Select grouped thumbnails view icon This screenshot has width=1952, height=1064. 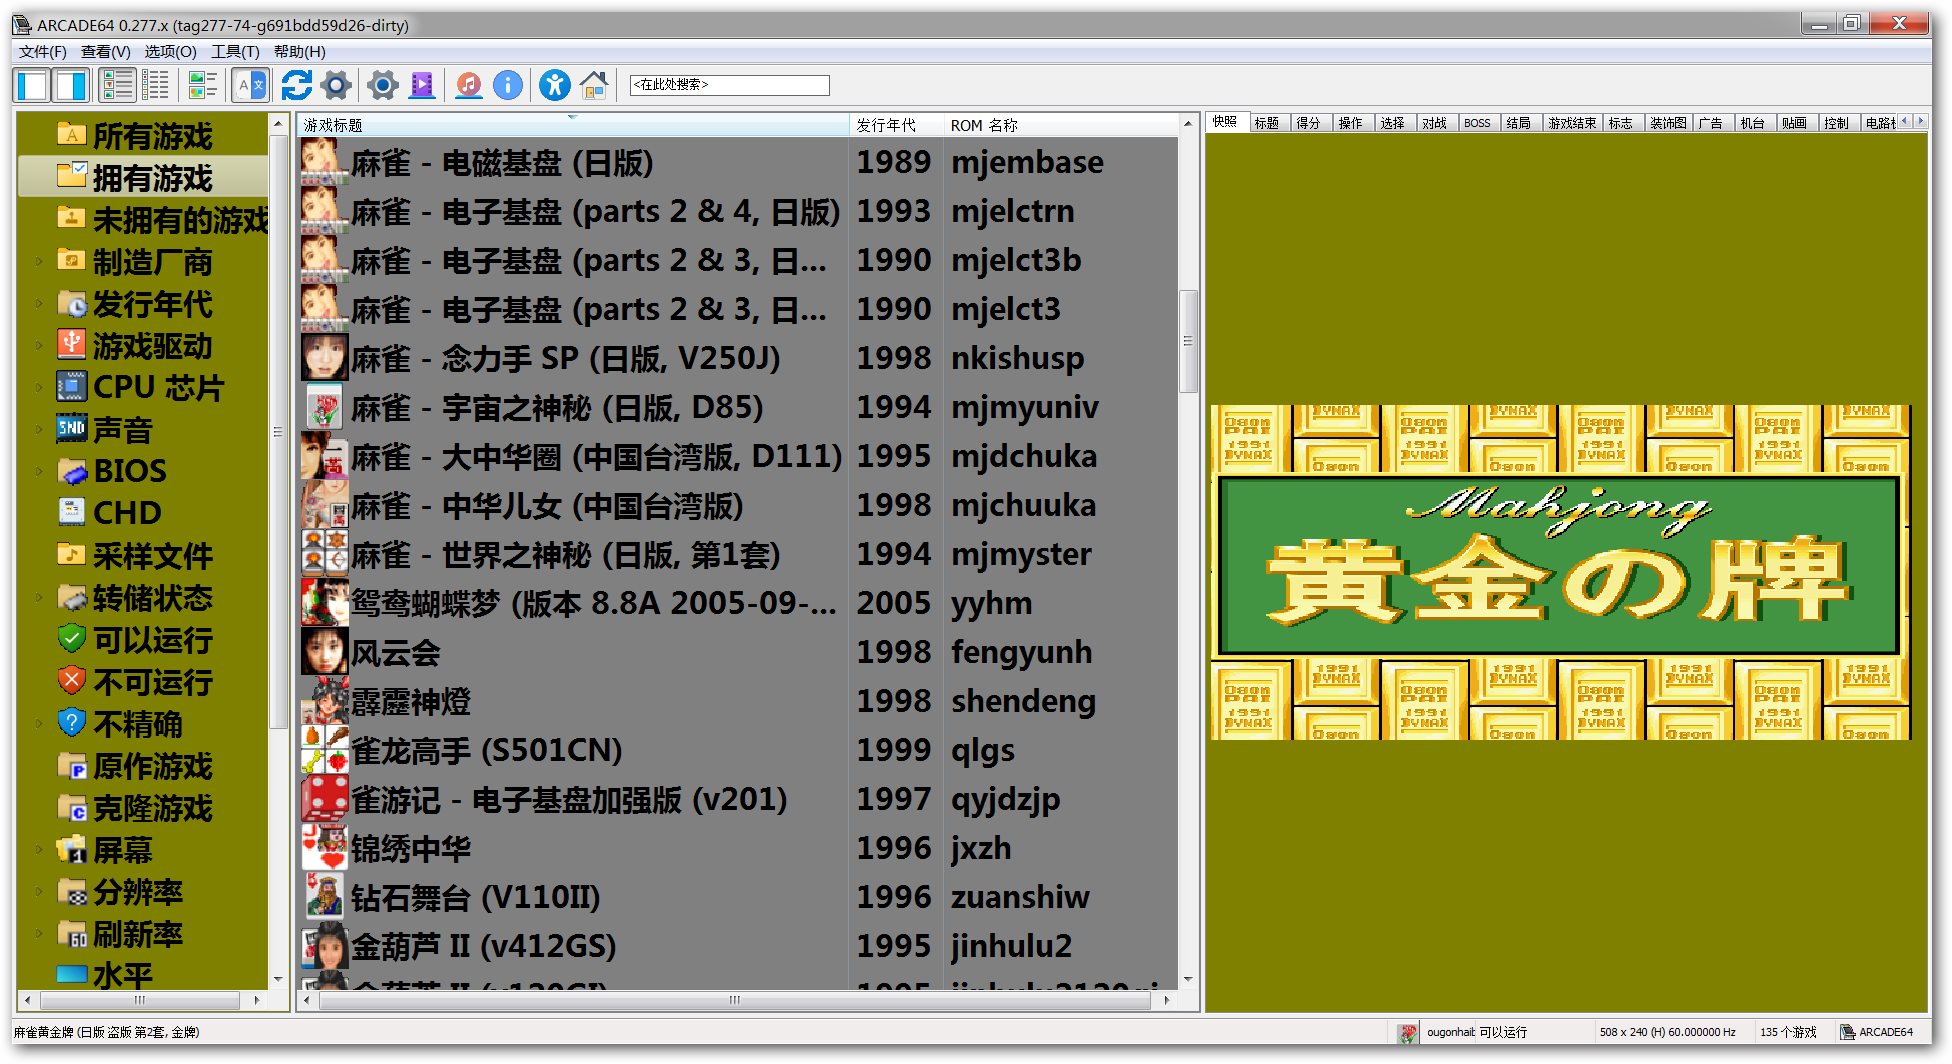(203, 86)
